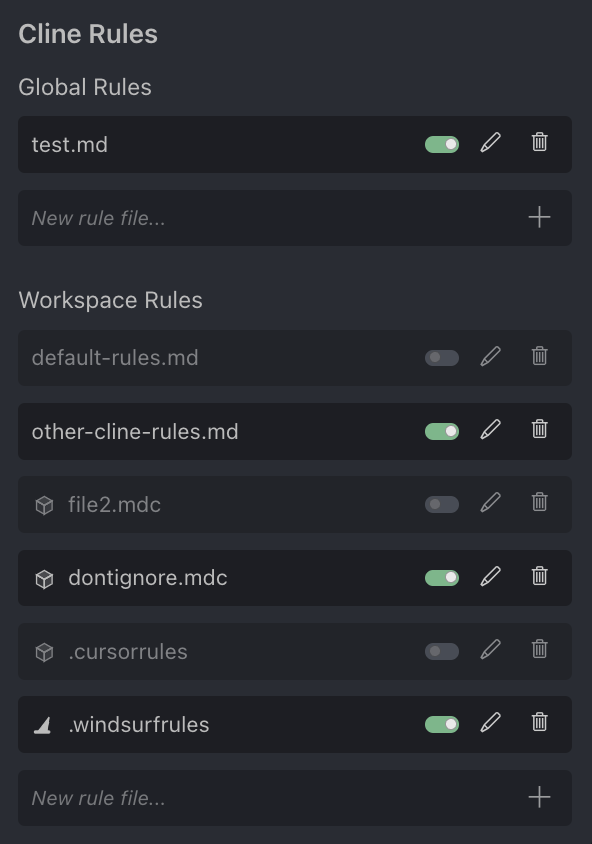Delete the dontignore.mdc rule

pyautogui.click(x=539, y=576)
